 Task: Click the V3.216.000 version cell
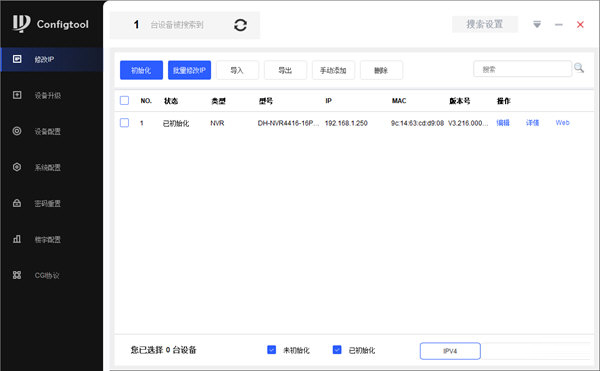pos(468,123)
